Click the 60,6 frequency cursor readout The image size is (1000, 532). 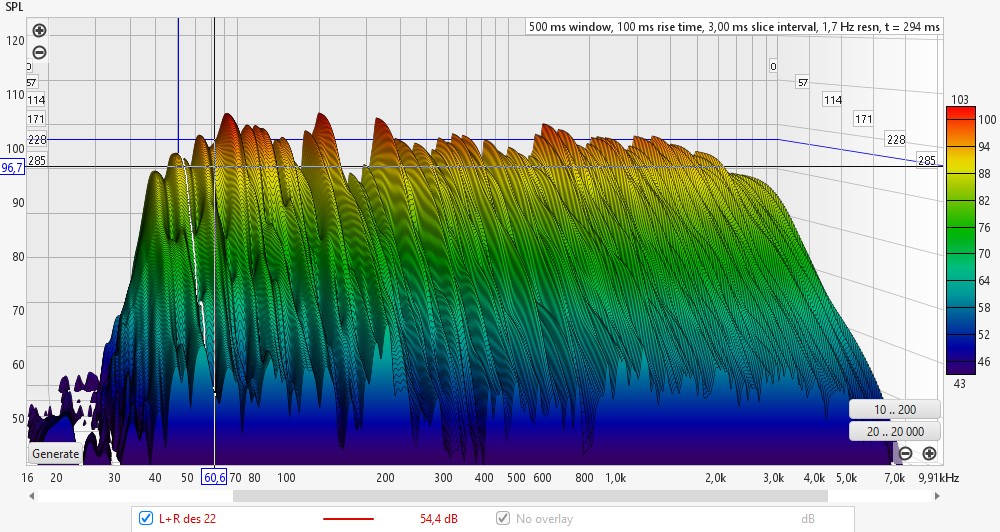coord(214,477)
